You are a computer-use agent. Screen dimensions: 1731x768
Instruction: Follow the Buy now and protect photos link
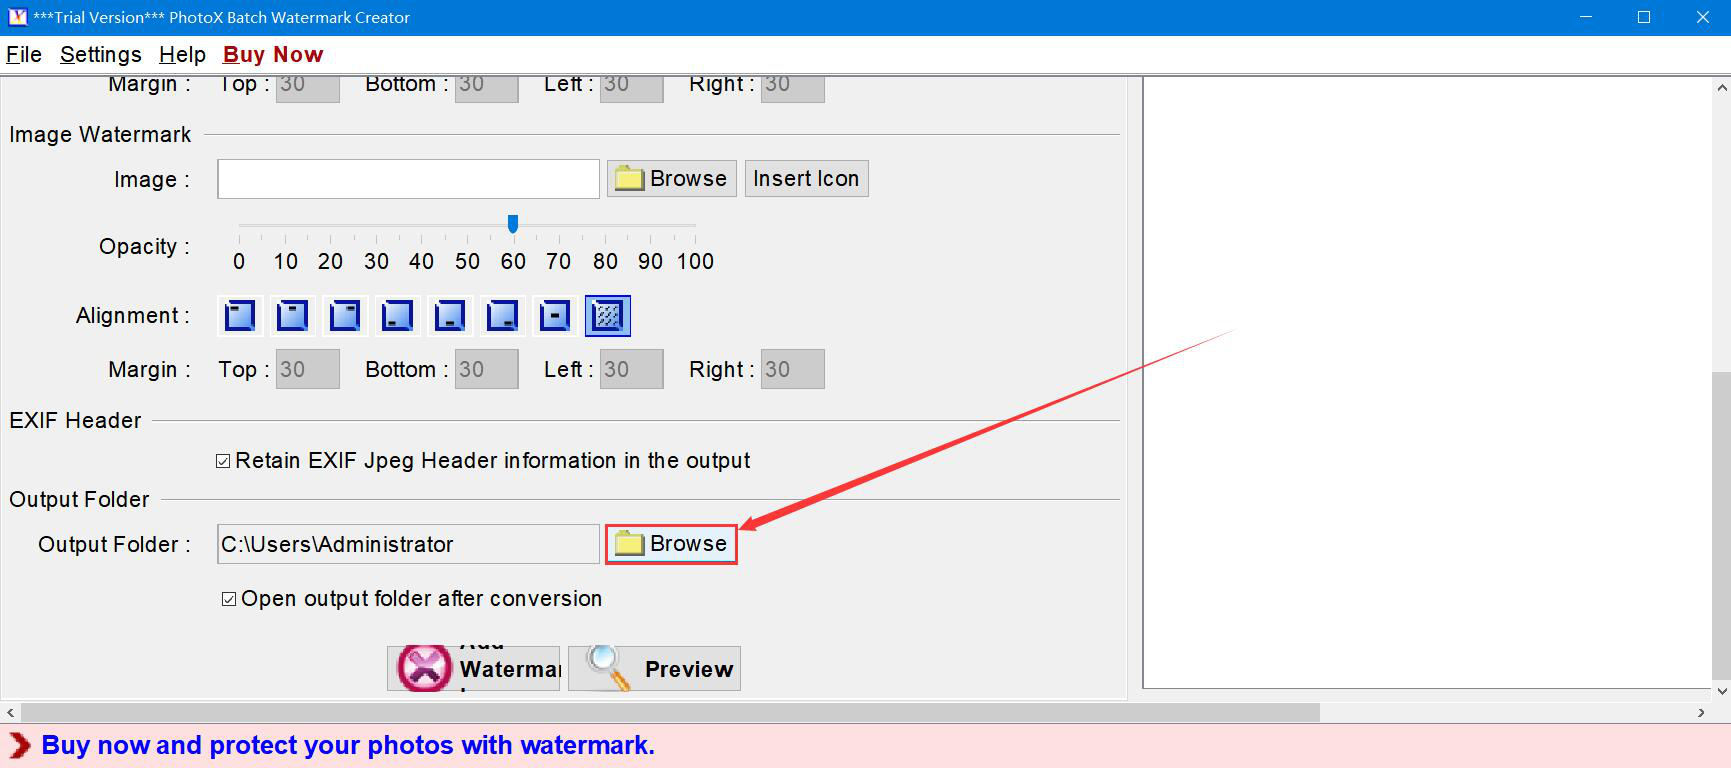pos(348,745)
